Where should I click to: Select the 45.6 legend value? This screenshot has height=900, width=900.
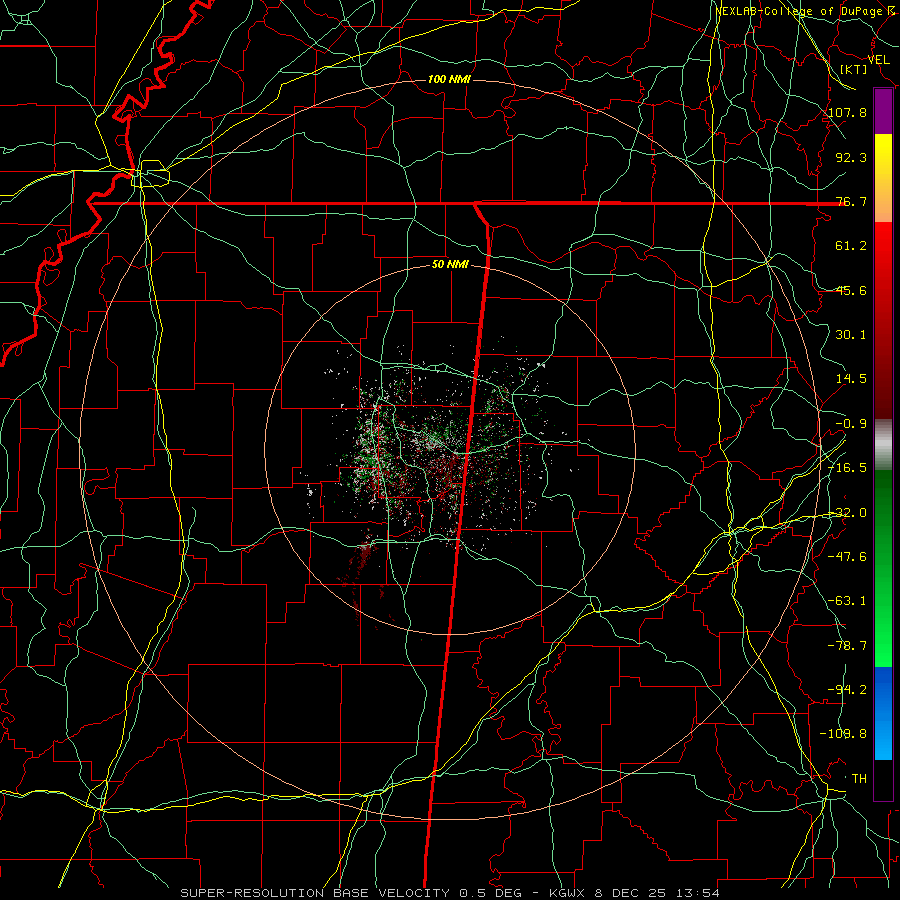click(851, 290)
